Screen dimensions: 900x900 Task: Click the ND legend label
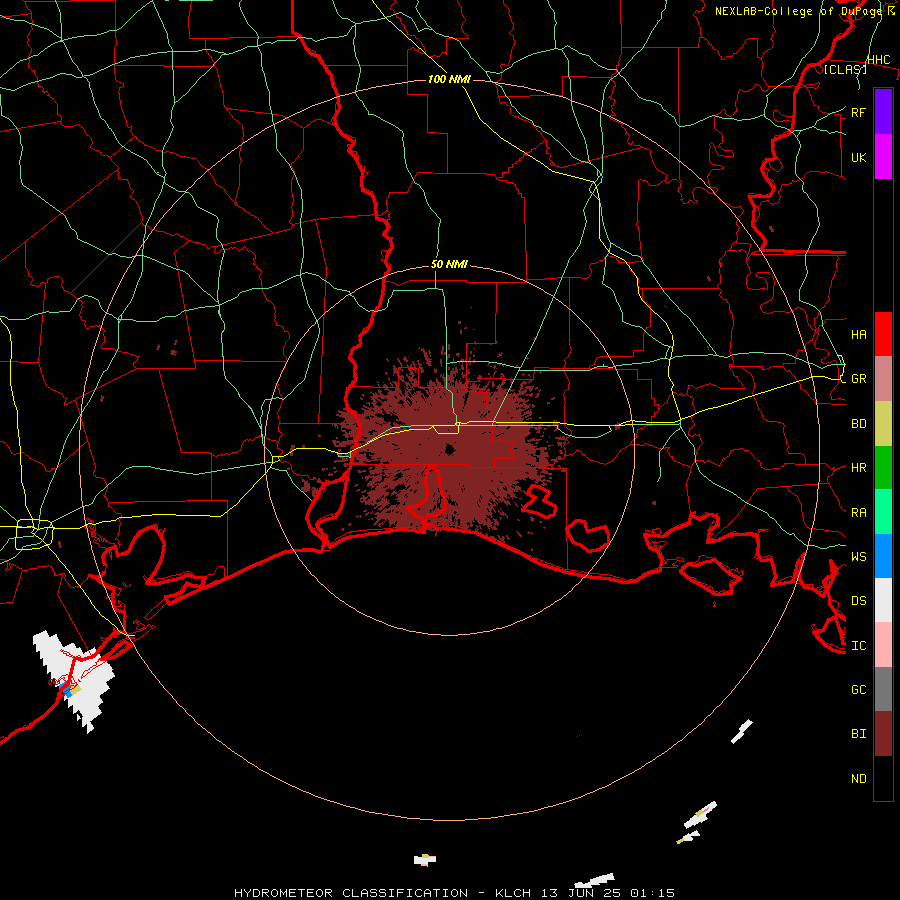pyautogui.click(x=858, y=779)
